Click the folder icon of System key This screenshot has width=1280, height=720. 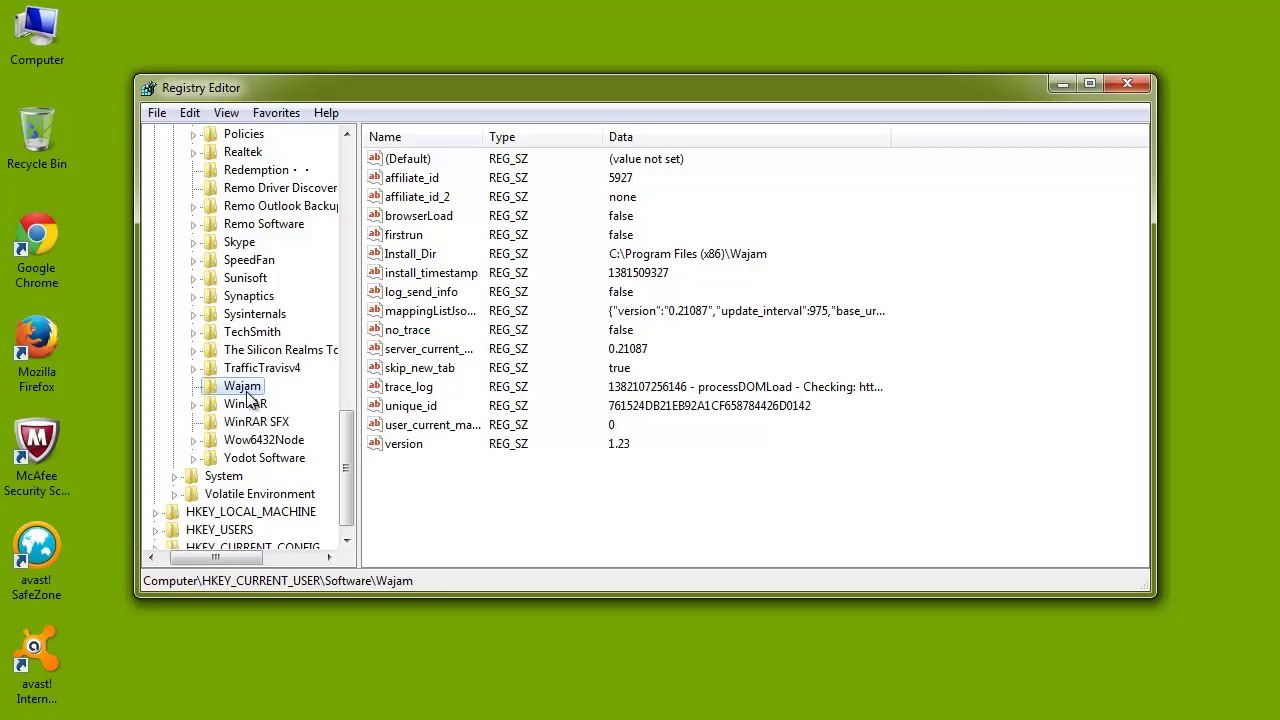191,476
